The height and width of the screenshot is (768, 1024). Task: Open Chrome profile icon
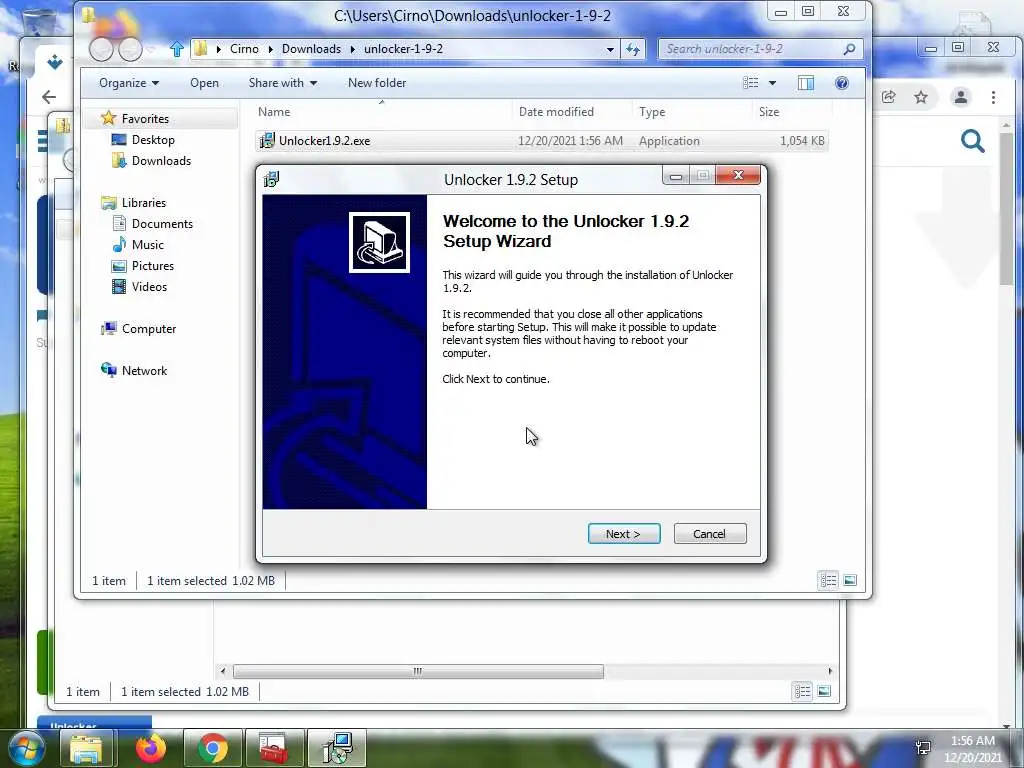point(961,97)
